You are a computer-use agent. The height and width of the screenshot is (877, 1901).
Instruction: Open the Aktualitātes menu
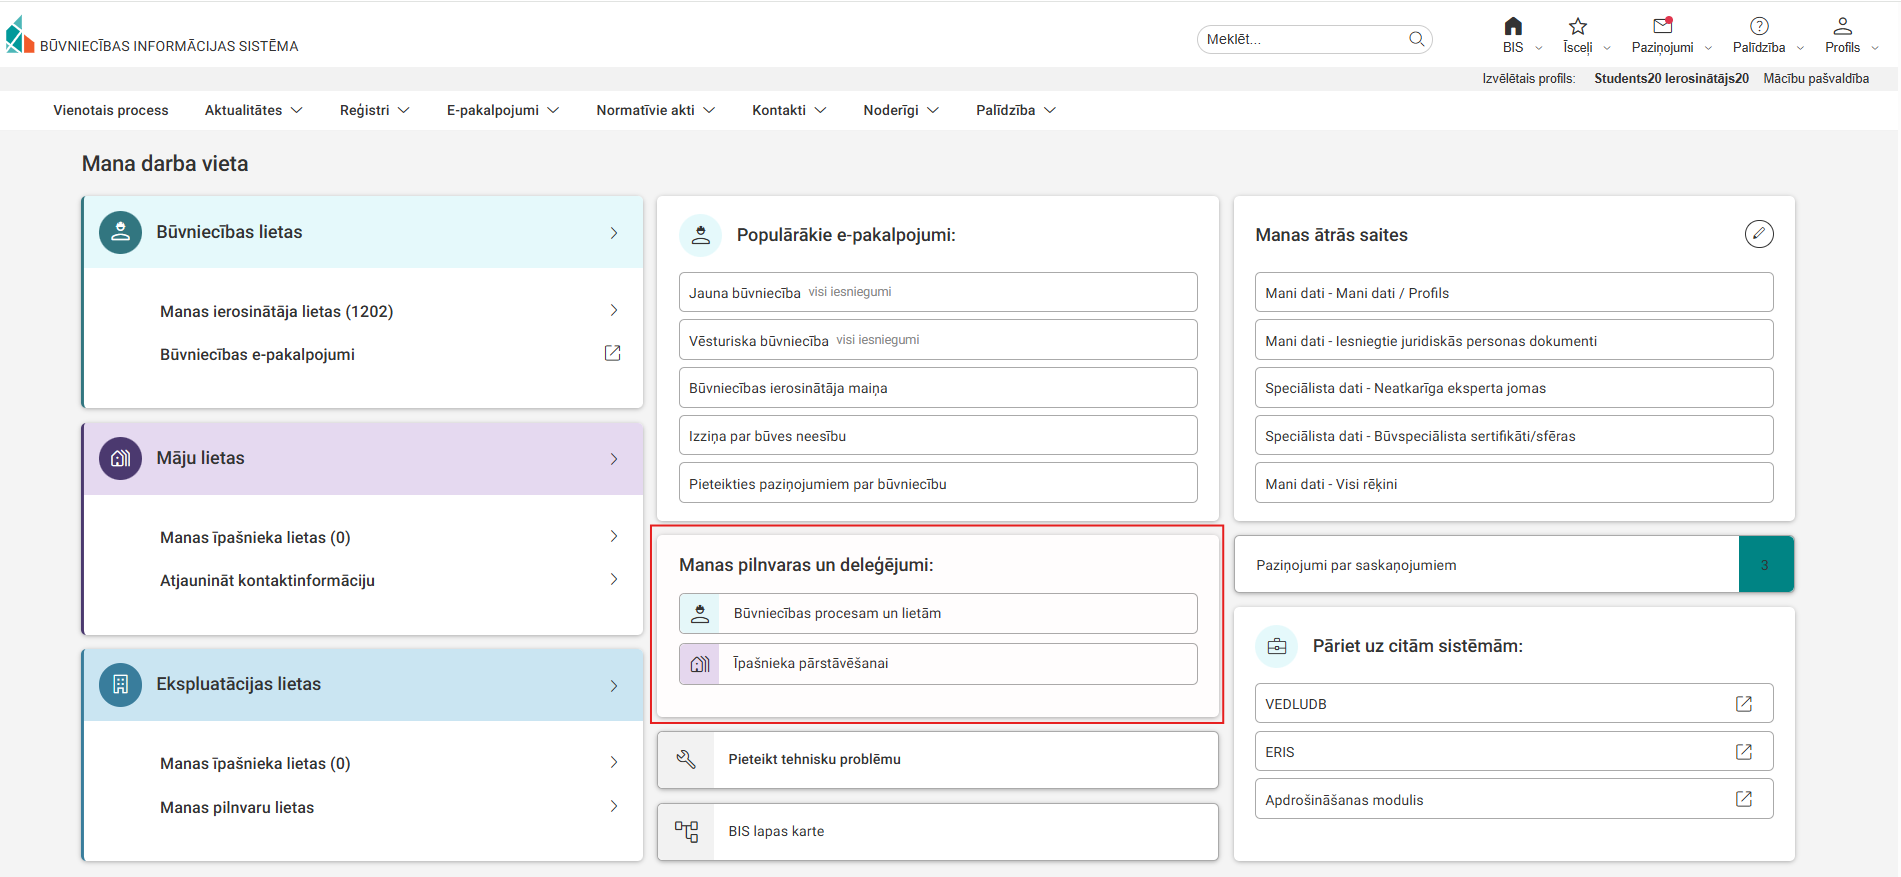tap(253, 110)
